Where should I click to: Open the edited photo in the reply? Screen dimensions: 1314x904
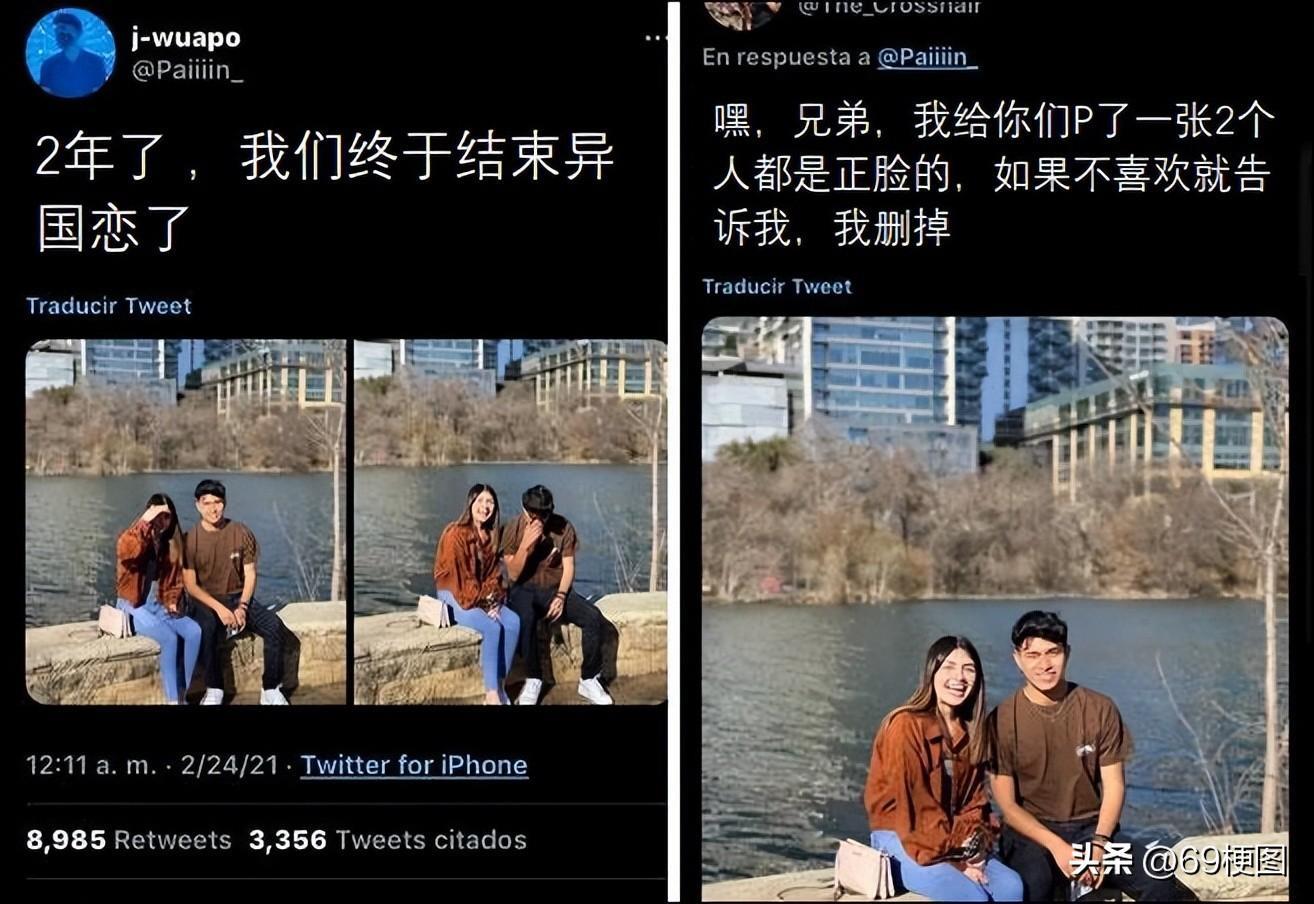click(x=995, y=609)
